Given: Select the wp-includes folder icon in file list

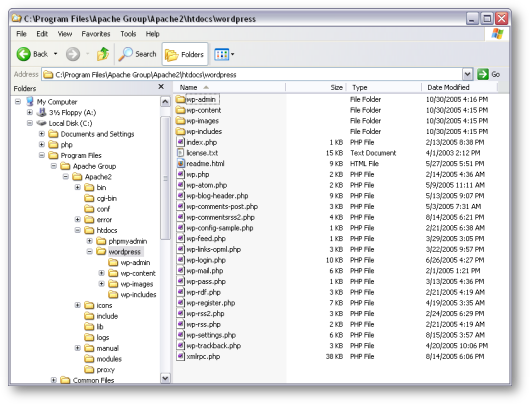Looking at the screenshot, I should click(x=181, y=131).
